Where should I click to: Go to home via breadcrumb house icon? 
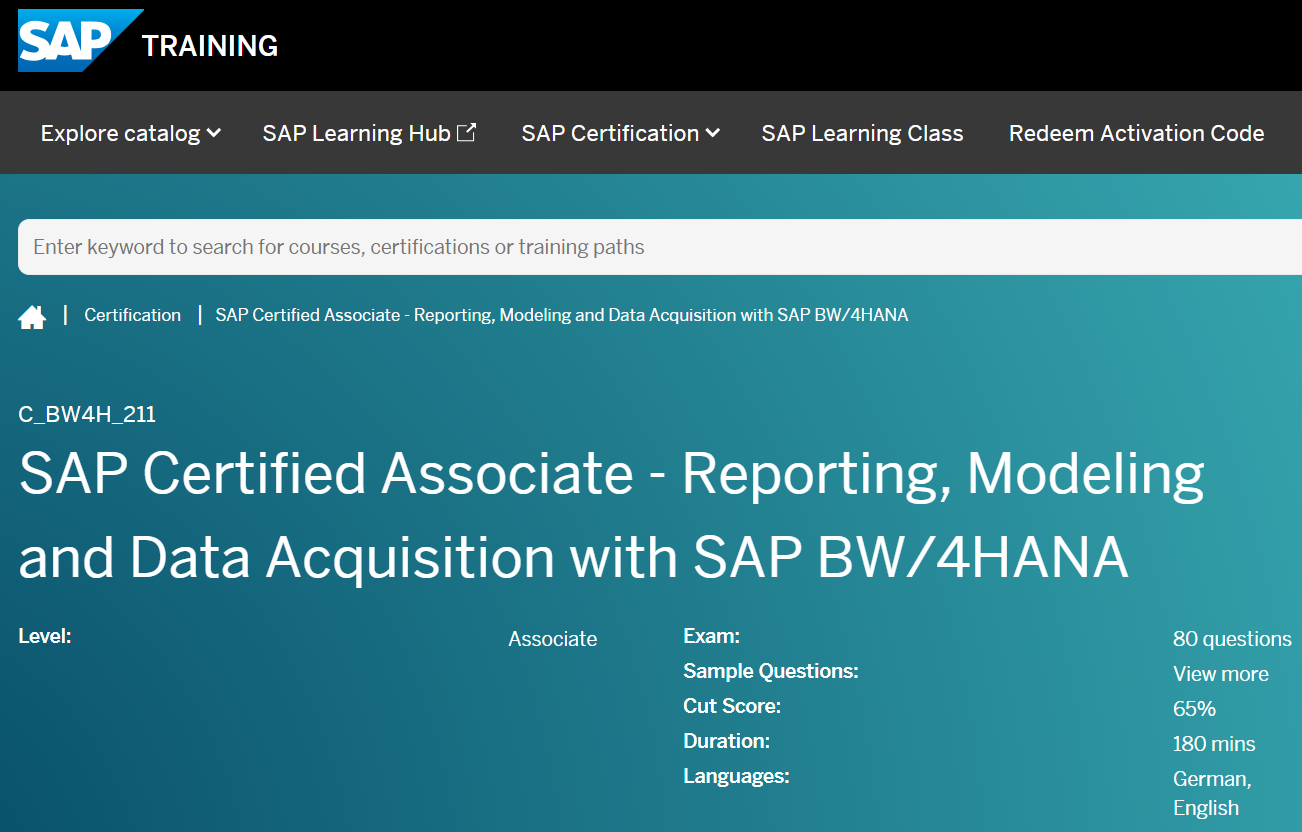(x=32, y=317)
